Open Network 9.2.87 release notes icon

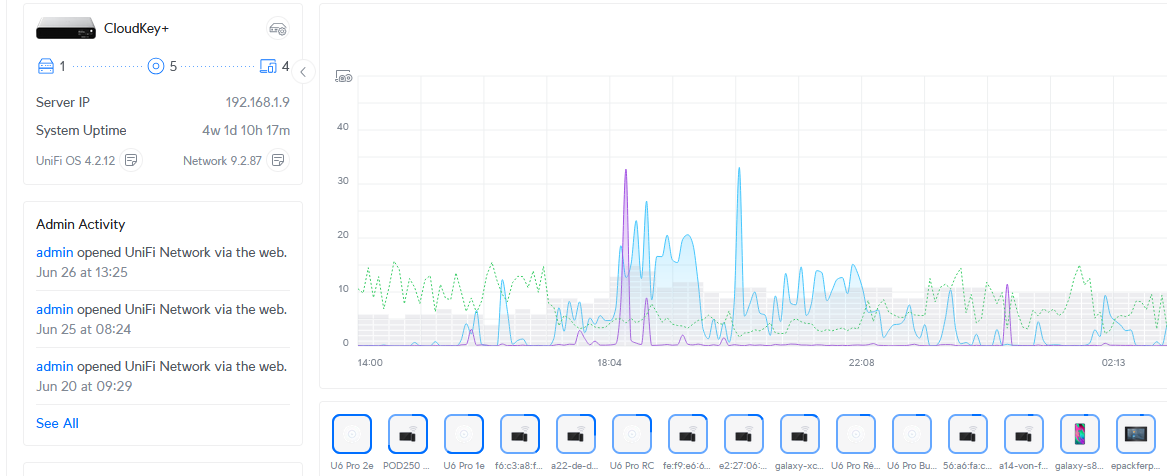pos(278,160)
